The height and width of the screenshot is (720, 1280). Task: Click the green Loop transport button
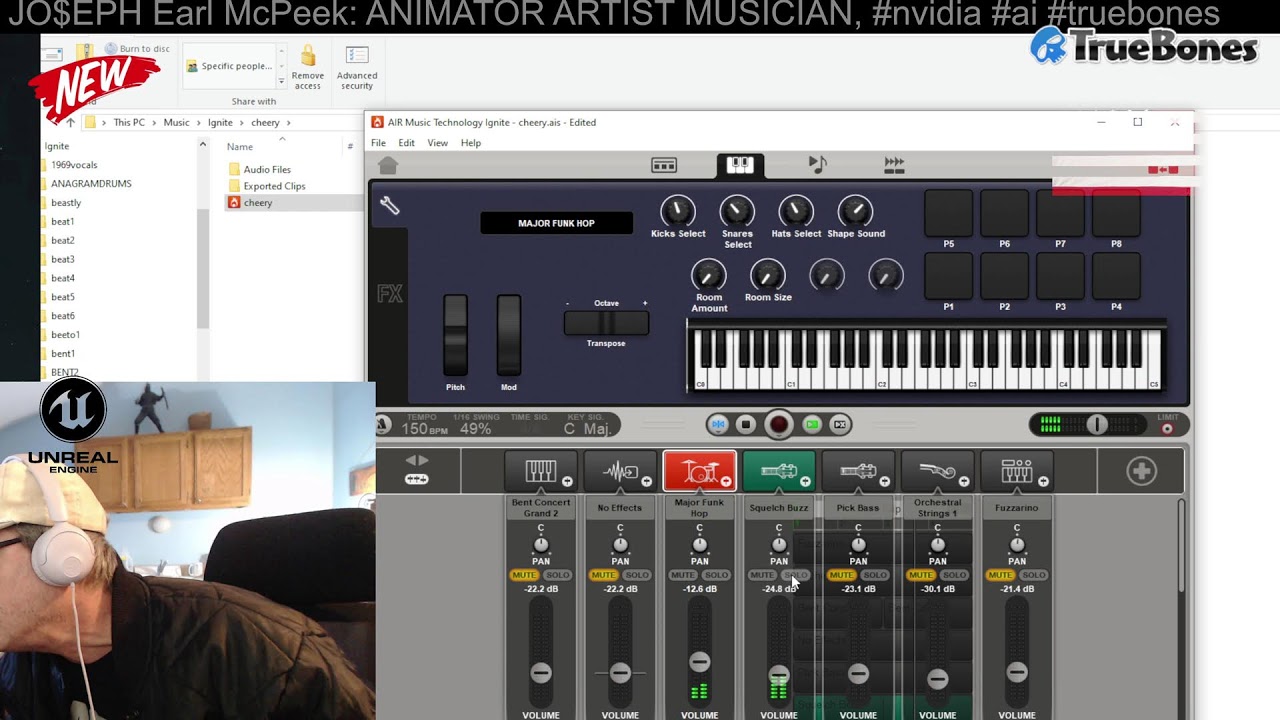[x=812, y=425]
